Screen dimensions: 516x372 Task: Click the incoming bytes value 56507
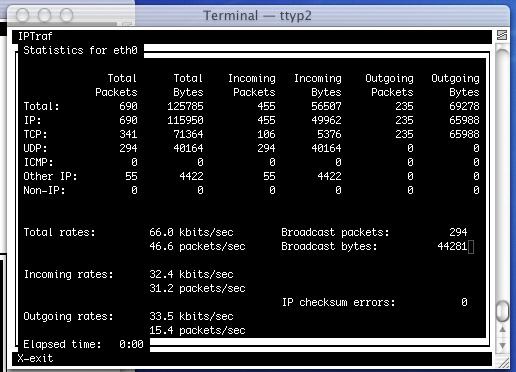click(x=326, y=106)
